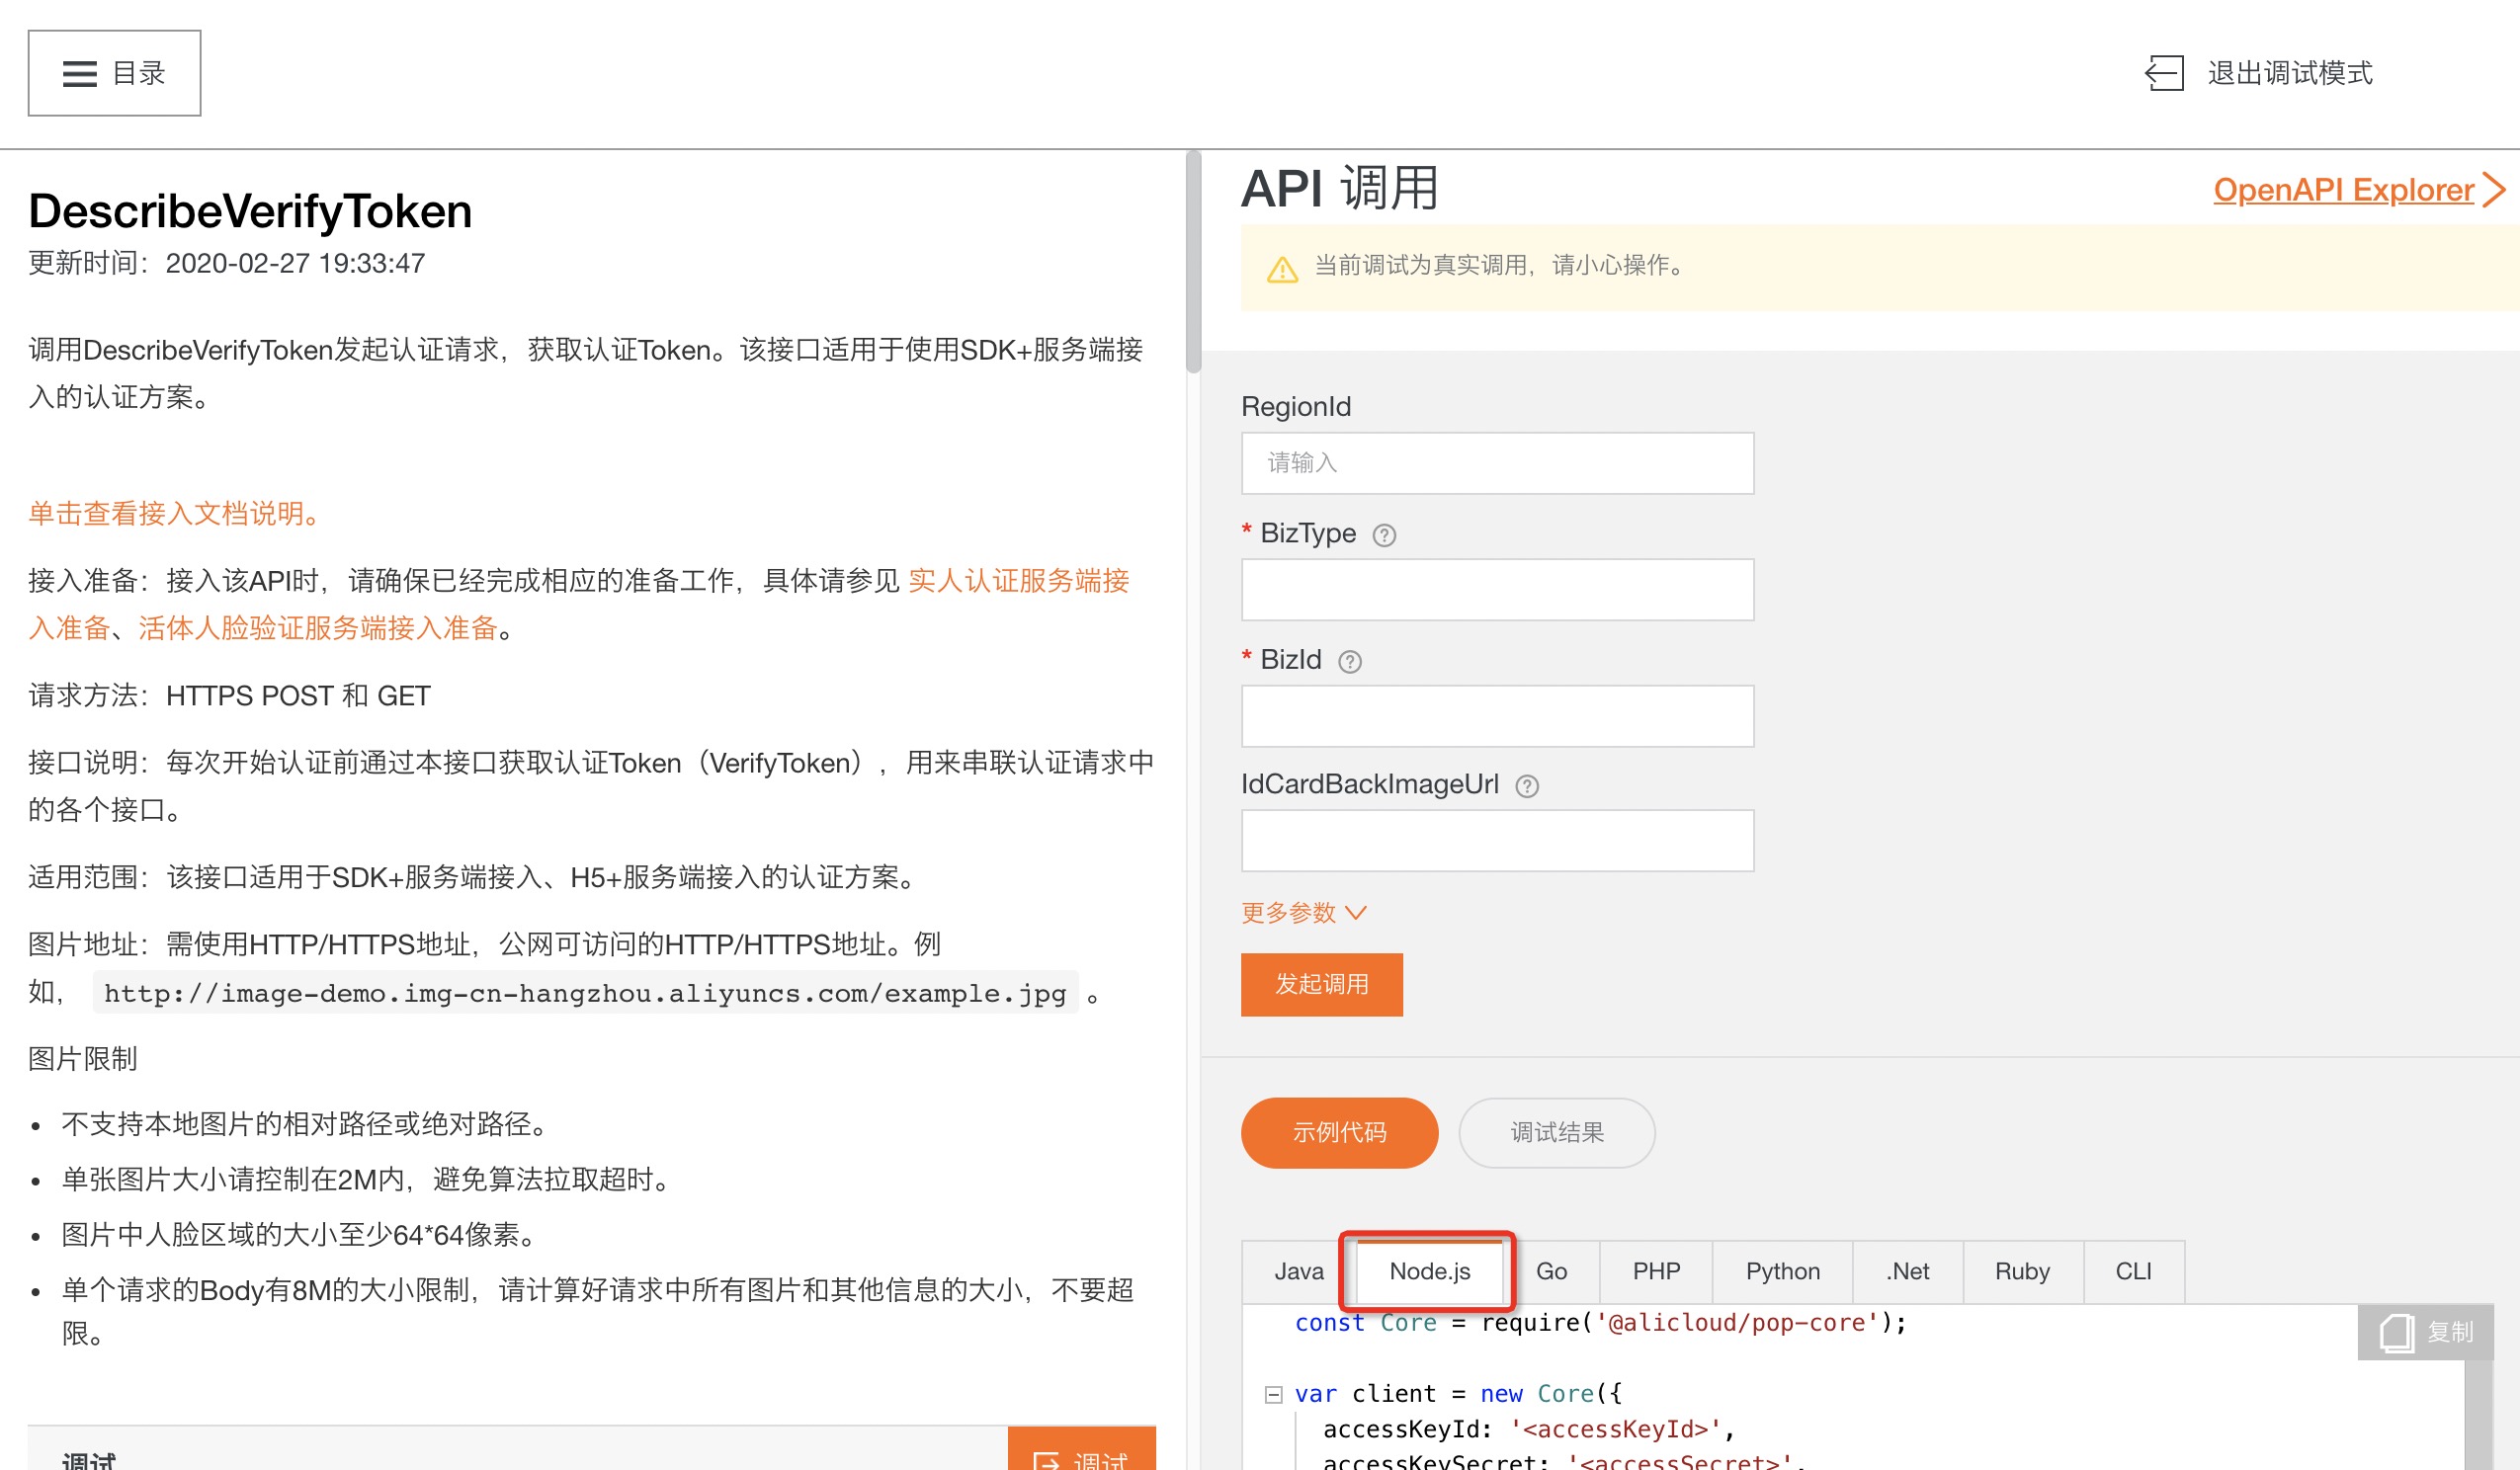Click the help icon next to BizId
2520x1470 pixels.
[x=1350, y=662]
